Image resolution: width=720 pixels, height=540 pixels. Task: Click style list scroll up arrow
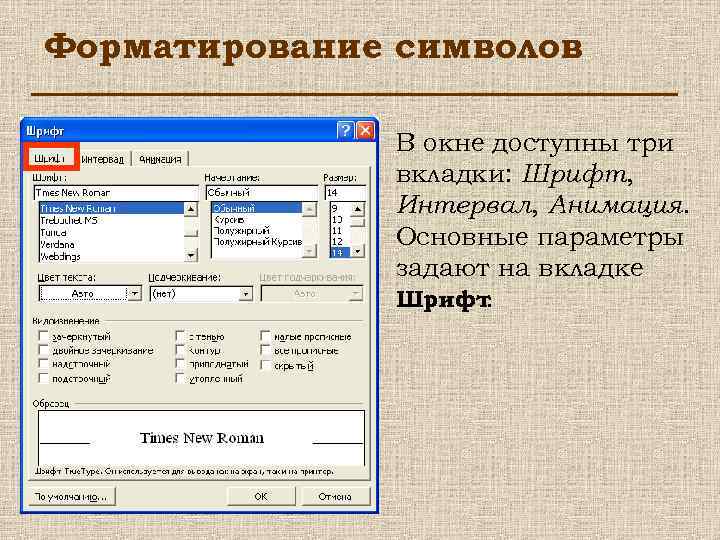310,209
